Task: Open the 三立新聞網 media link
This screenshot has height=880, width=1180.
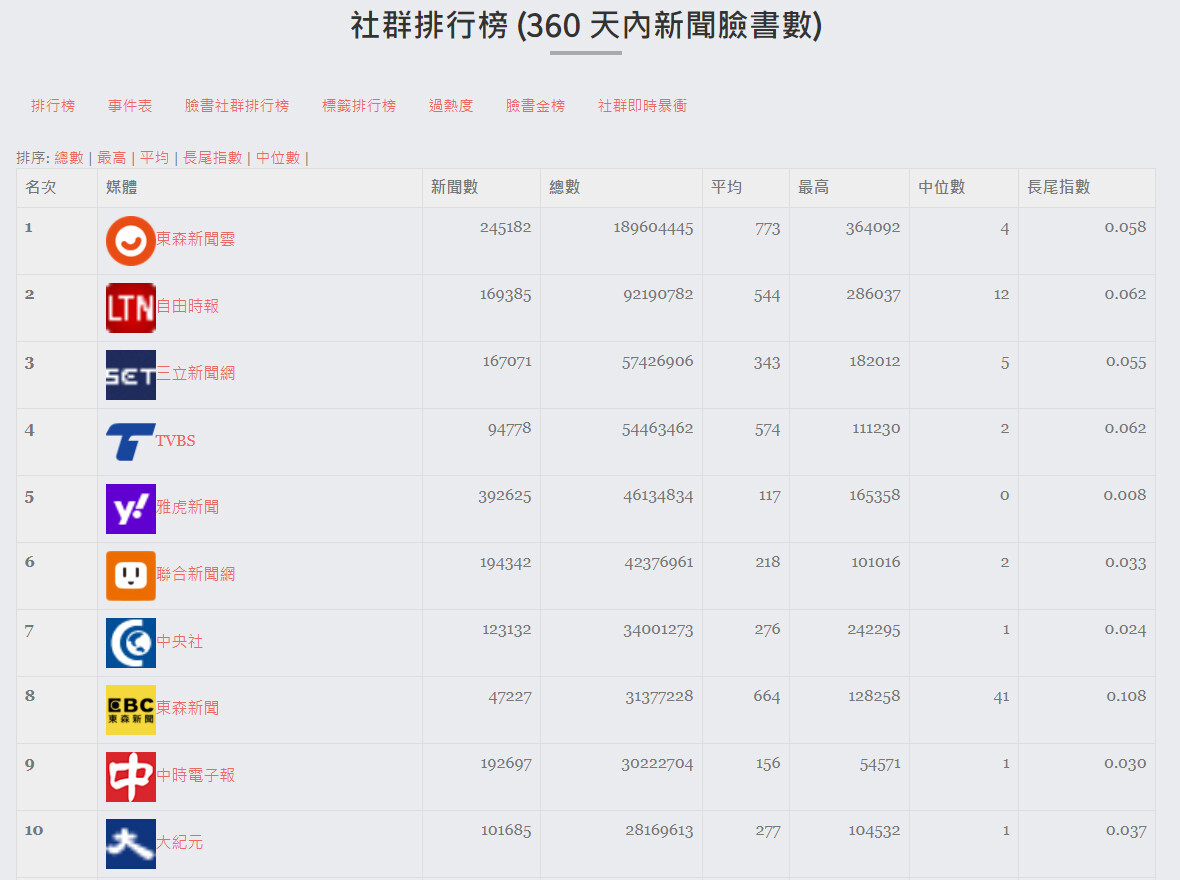Action: pyautogui.click(x=196, y=373)
